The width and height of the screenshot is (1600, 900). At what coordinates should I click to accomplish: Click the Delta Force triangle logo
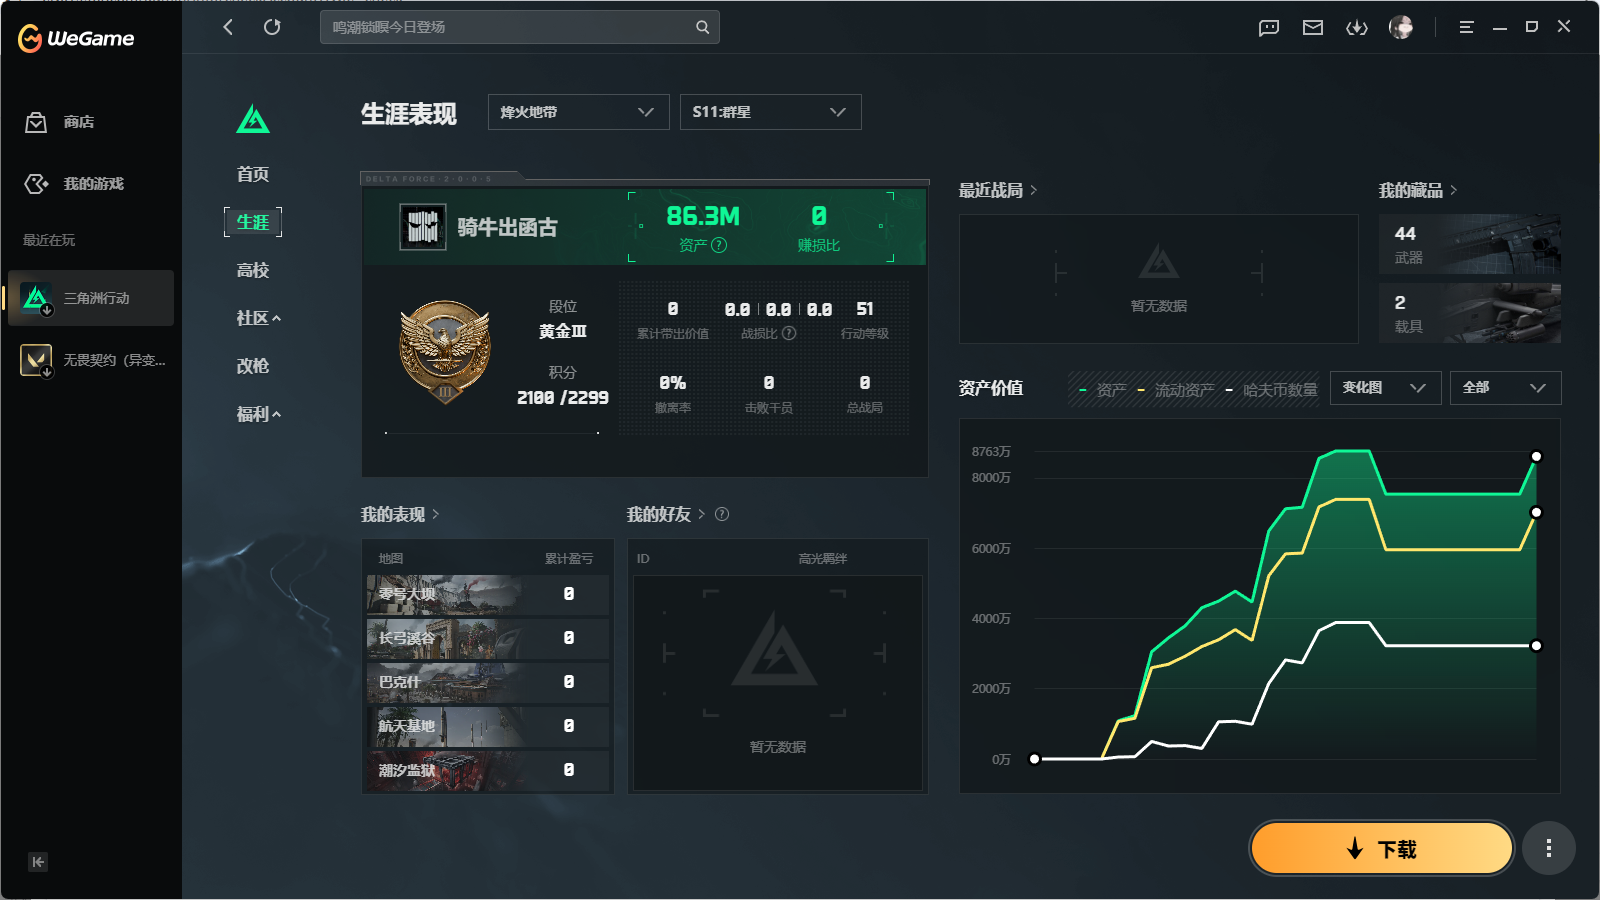253,119
